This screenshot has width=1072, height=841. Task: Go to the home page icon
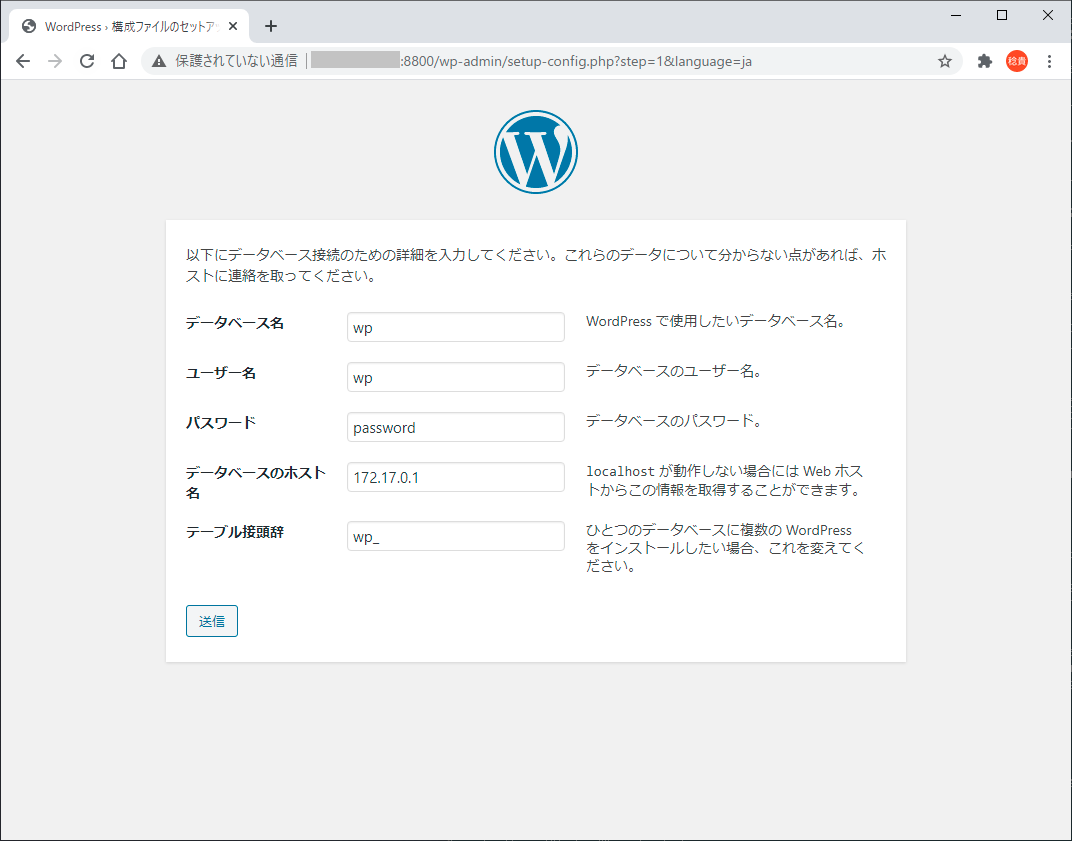(119, 62)
